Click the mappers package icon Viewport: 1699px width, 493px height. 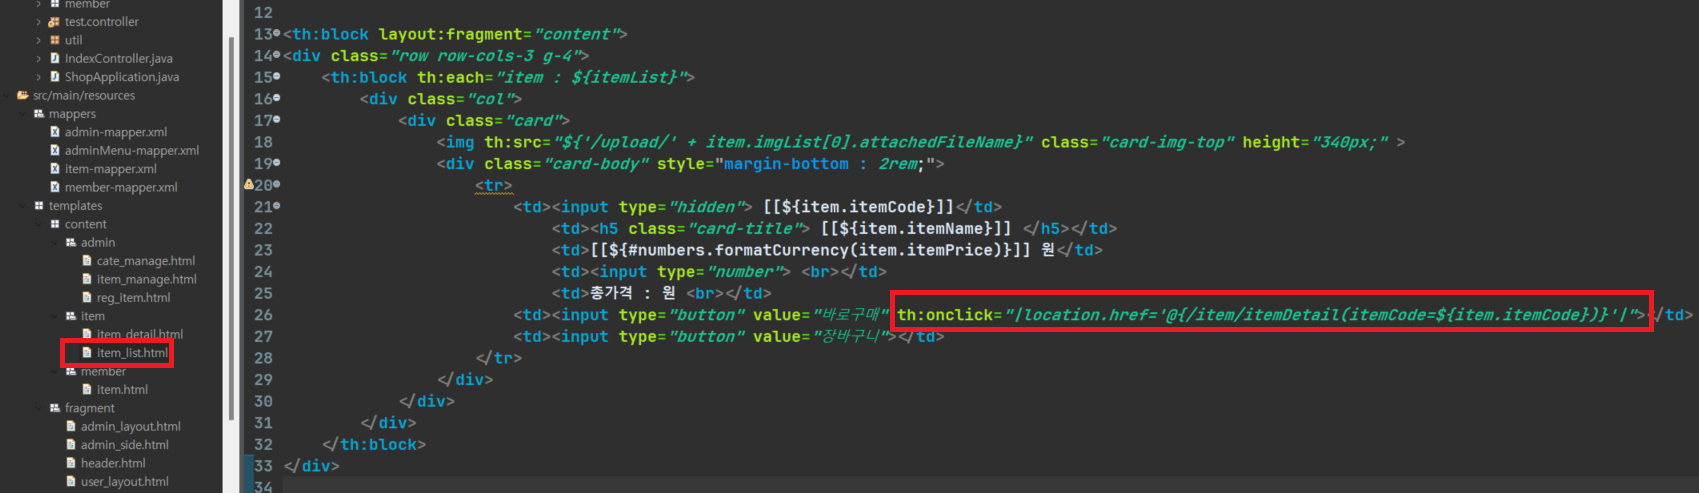click(x=39, y=114)
